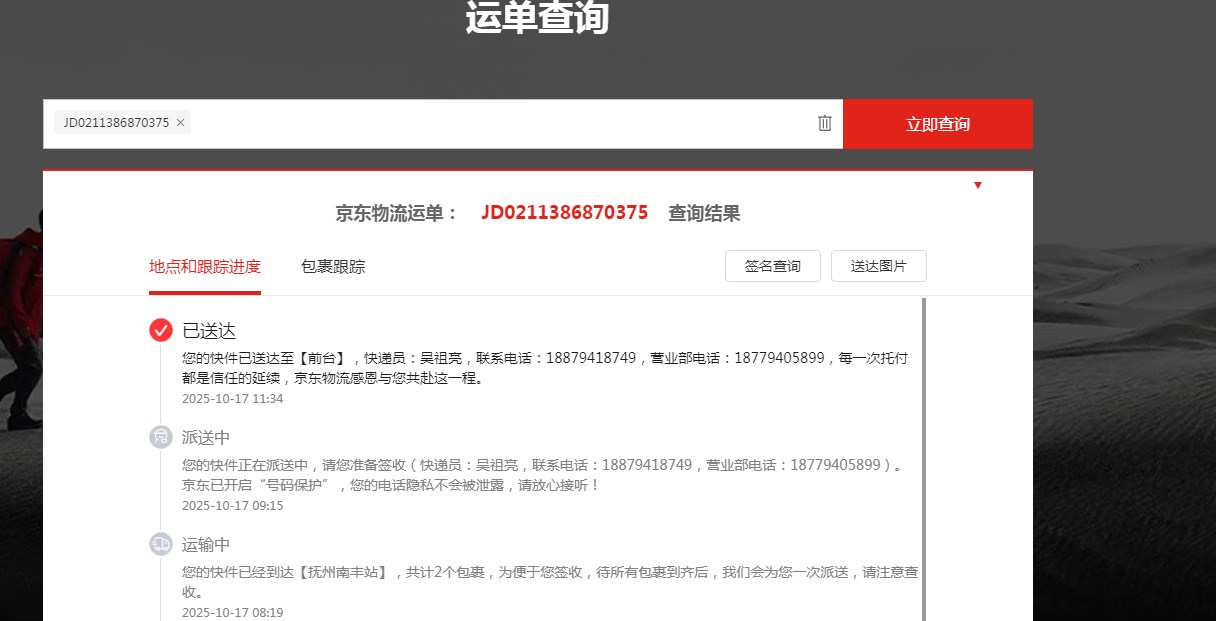Click the truck icon beside 运输中
The height and width of the screenshot is (621, 1216).
pyautogui.click(x=161, y=544)
